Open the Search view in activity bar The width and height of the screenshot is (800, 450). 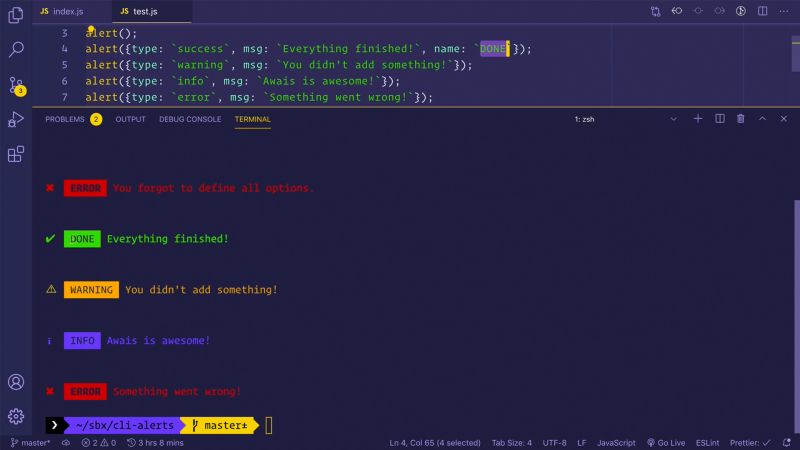[x=16, y=49]
